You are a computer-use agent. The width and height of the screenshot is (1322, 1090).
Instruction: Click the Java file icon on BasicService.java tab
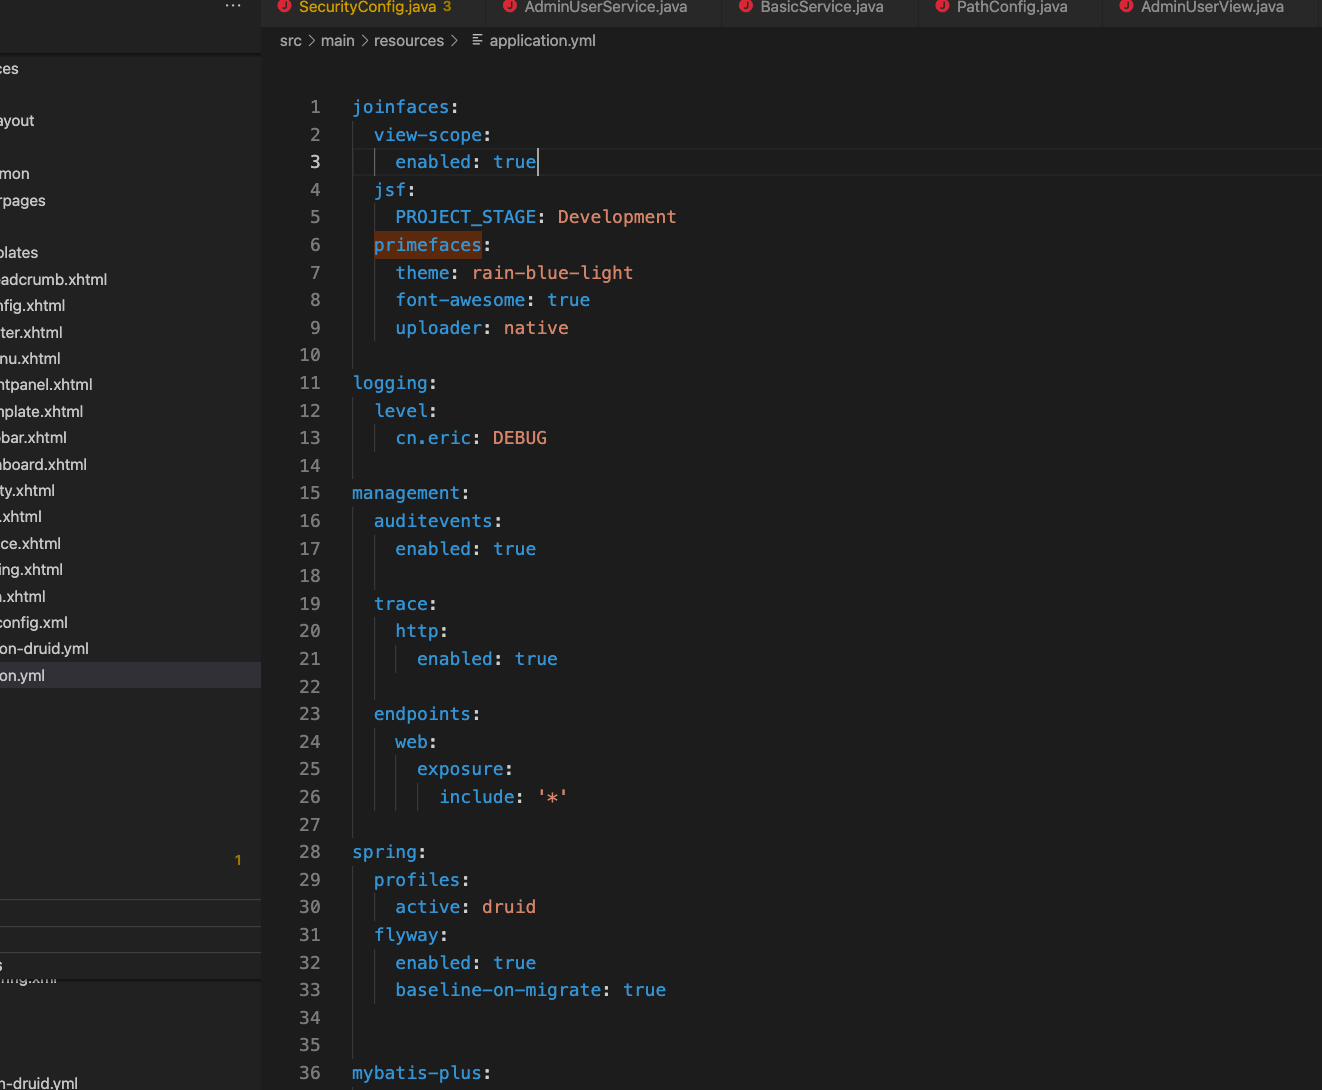746,7
